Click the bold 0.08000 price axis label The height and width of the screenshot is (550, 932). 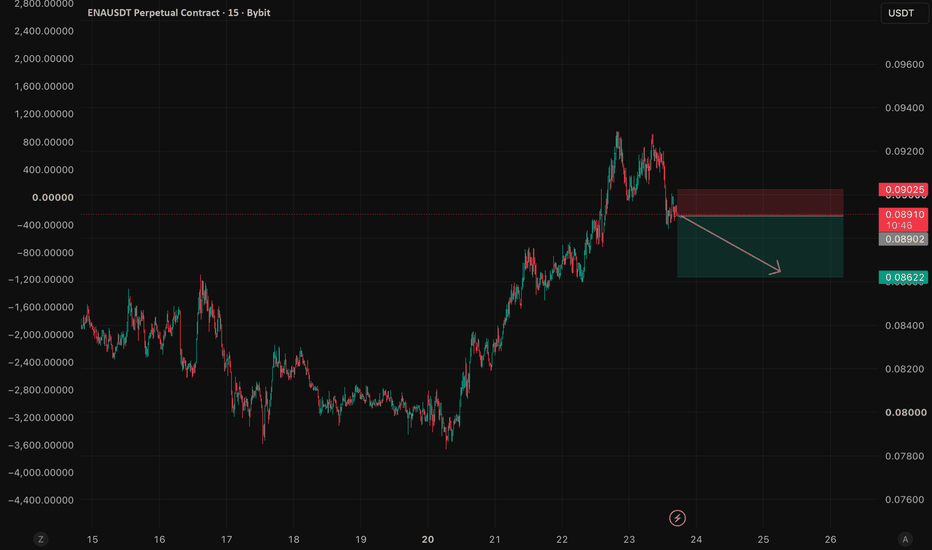905,412
